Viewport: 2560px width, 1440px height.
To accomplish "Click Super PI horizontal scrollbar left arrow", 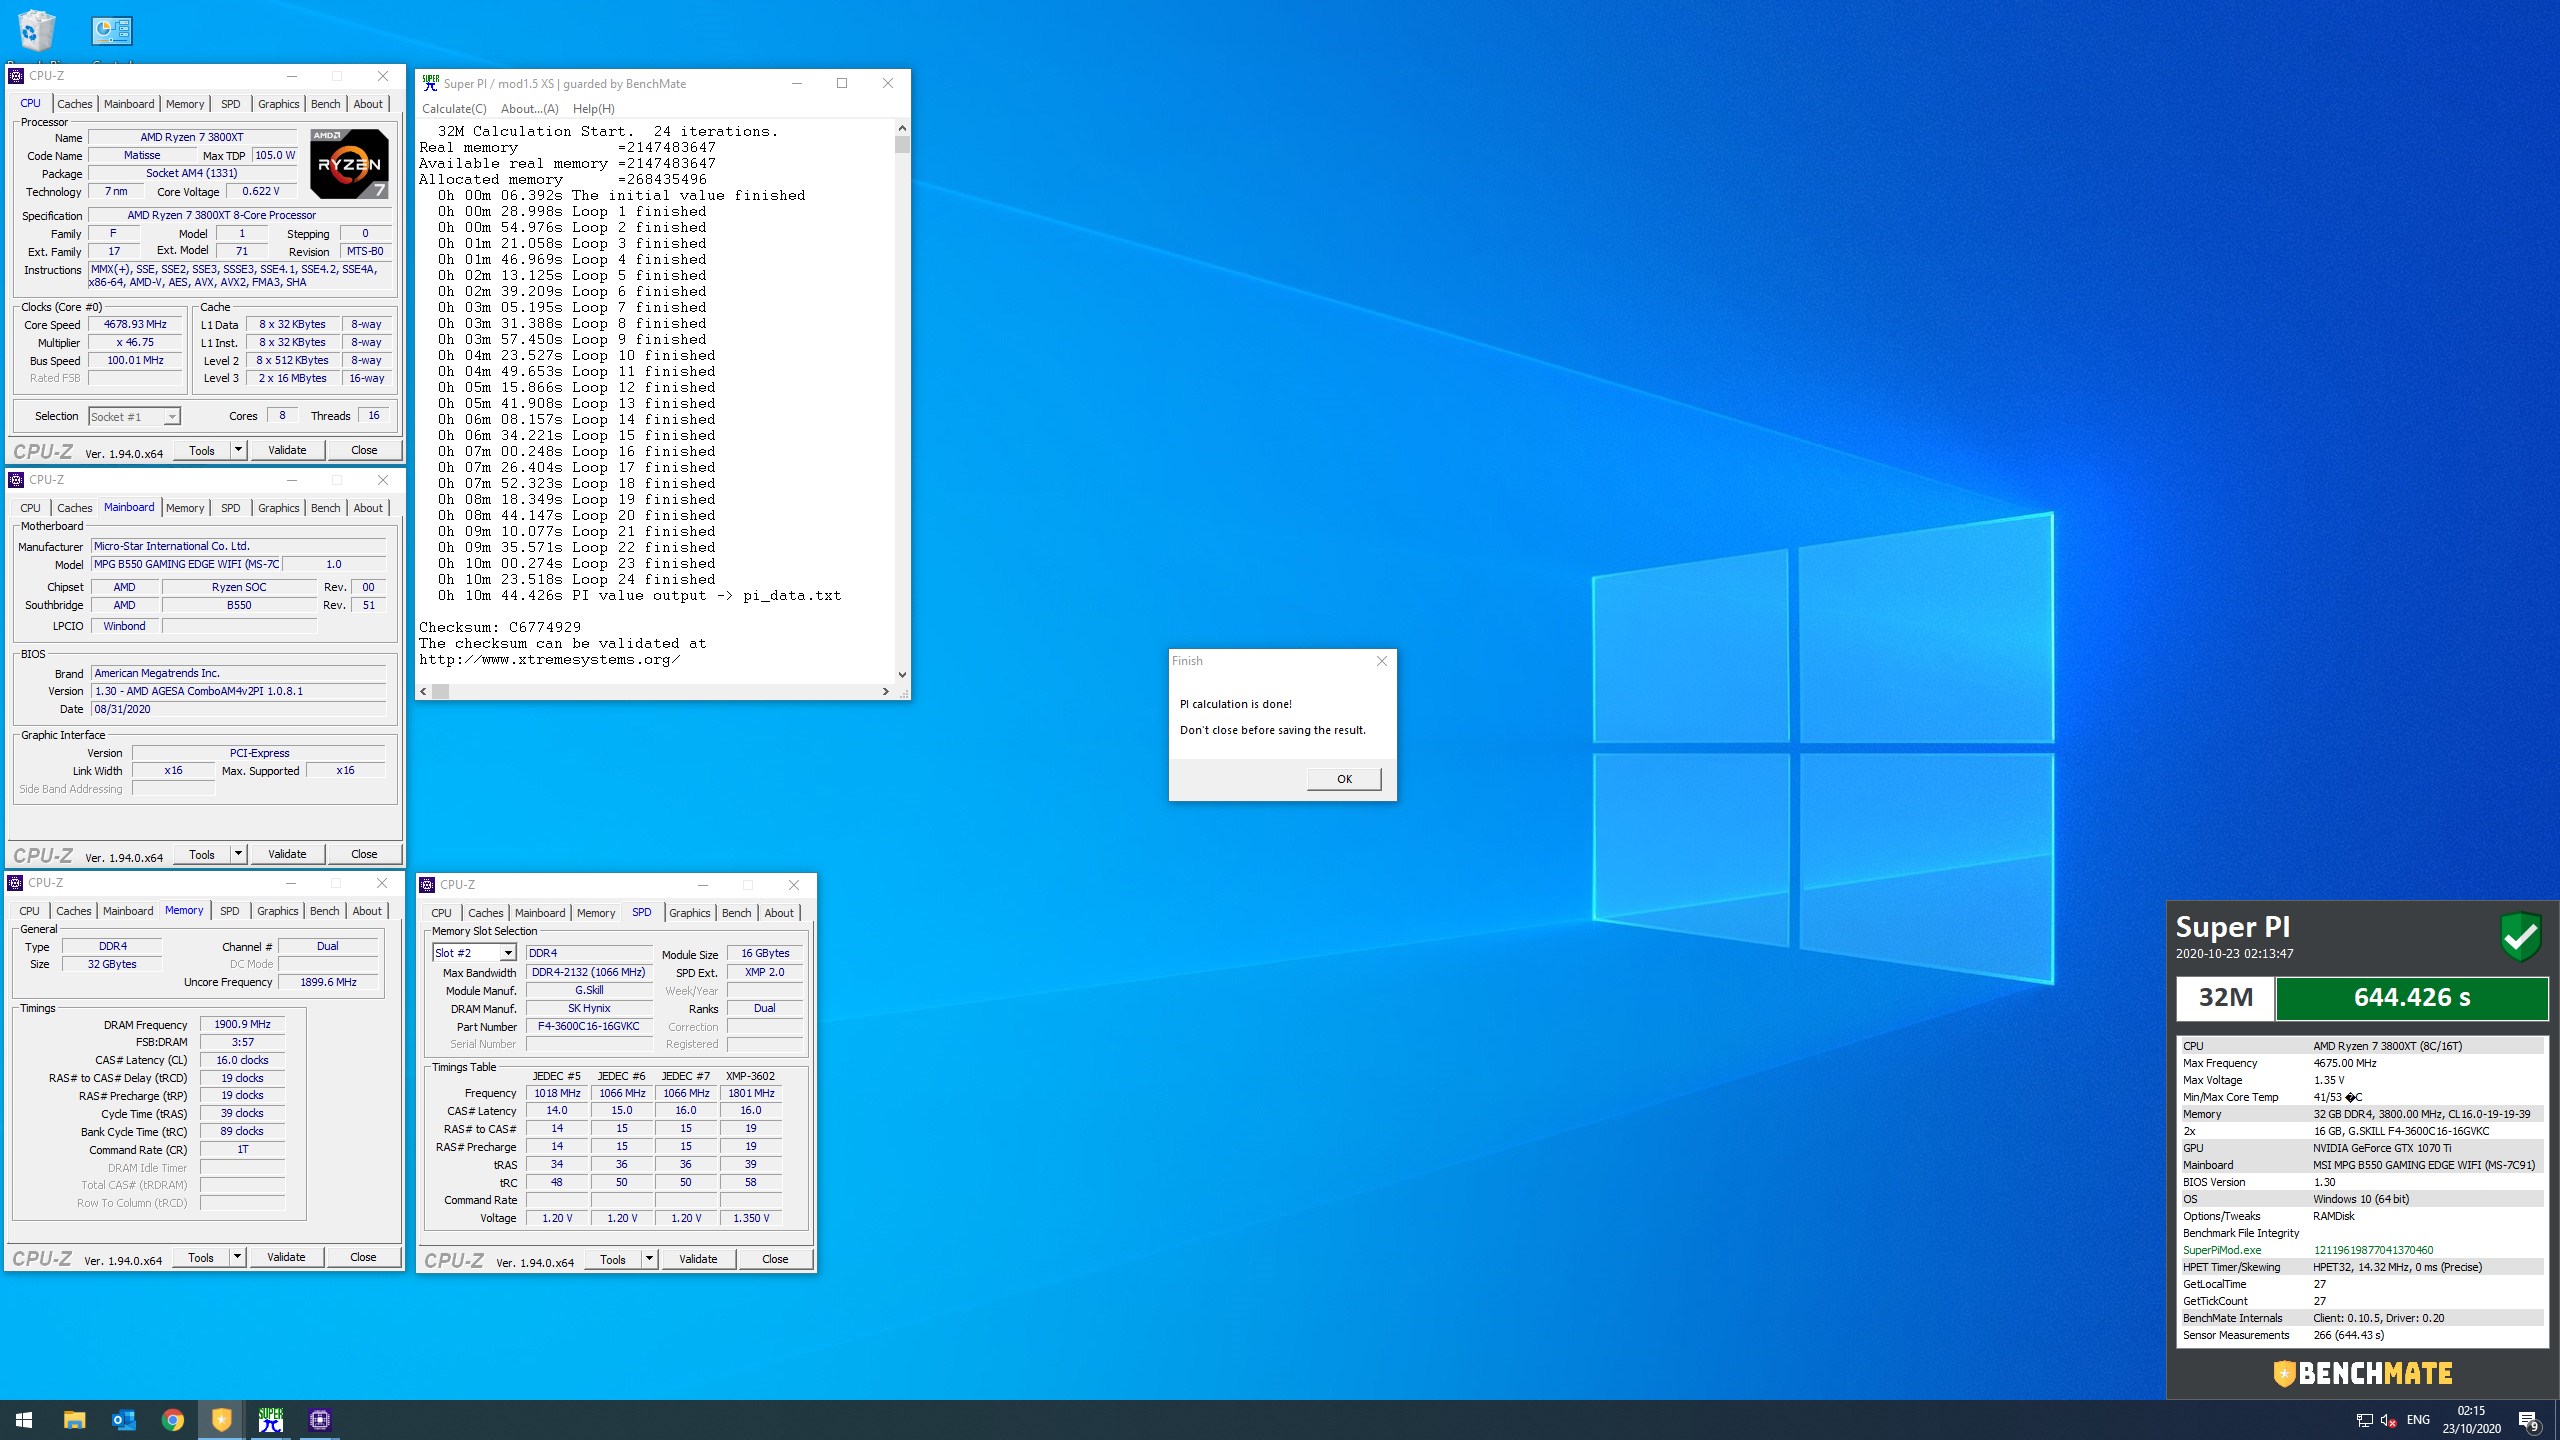I will (424, 691).
